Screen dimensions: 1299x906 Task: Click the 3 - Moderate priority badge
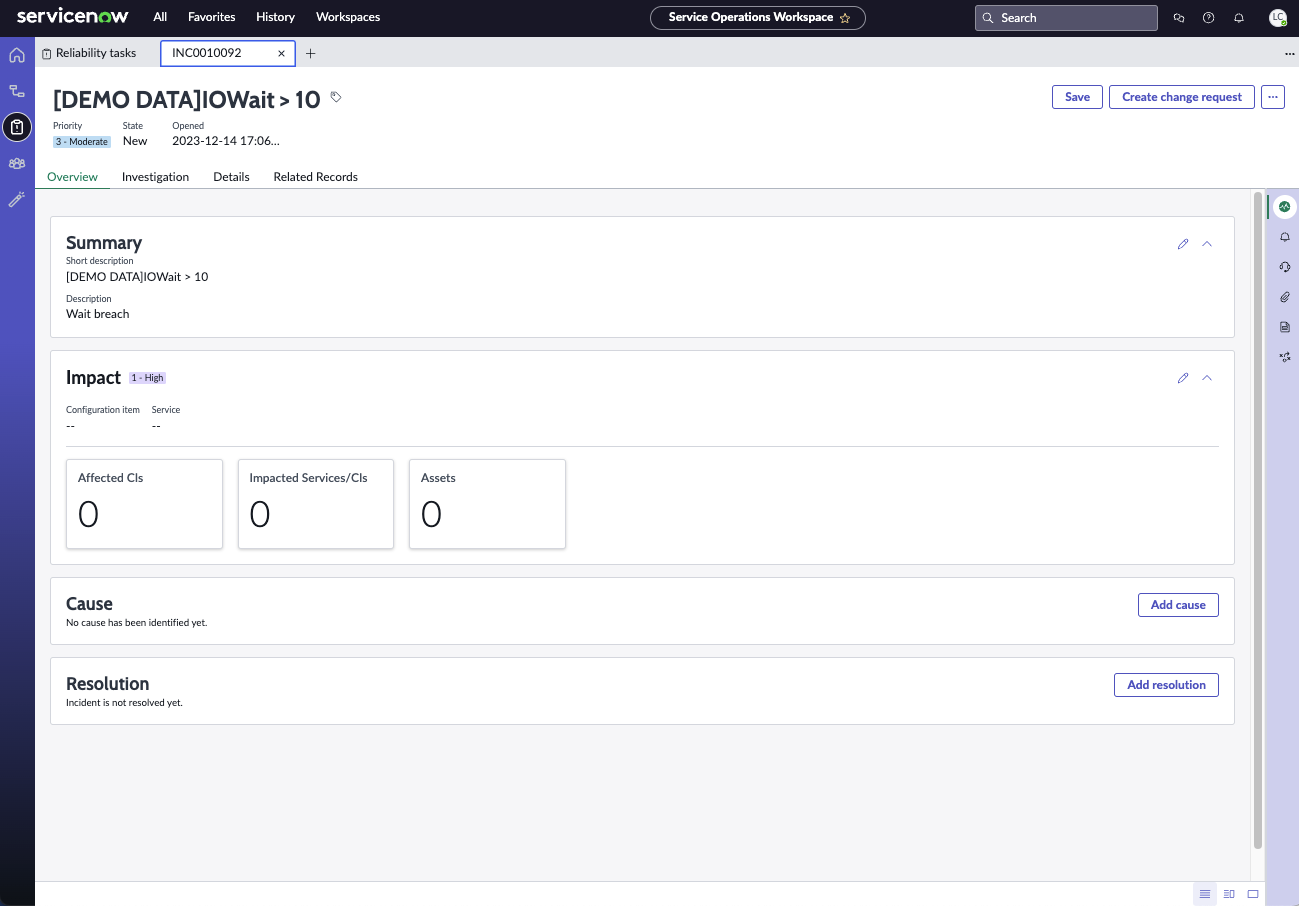click(x=82, y=142)
